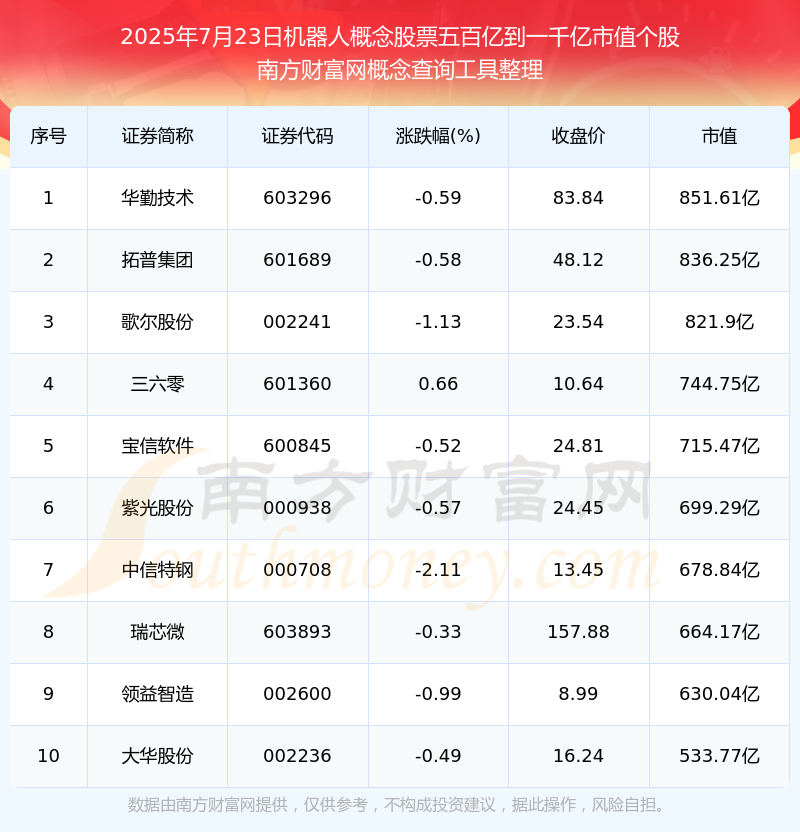Click row number 10

coord(48,756)
